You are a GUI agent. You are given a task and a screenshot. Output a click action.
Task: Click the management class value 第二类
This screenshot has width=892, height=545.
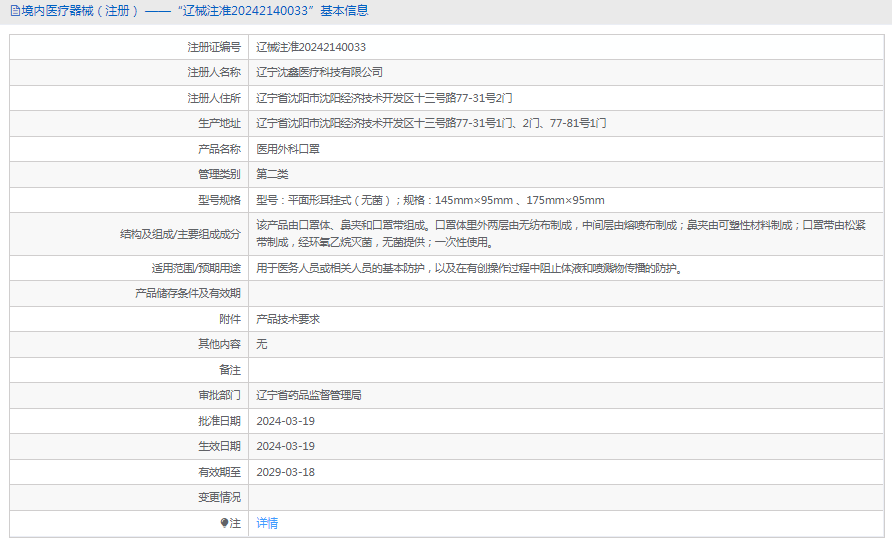click(x=272, y=174)
